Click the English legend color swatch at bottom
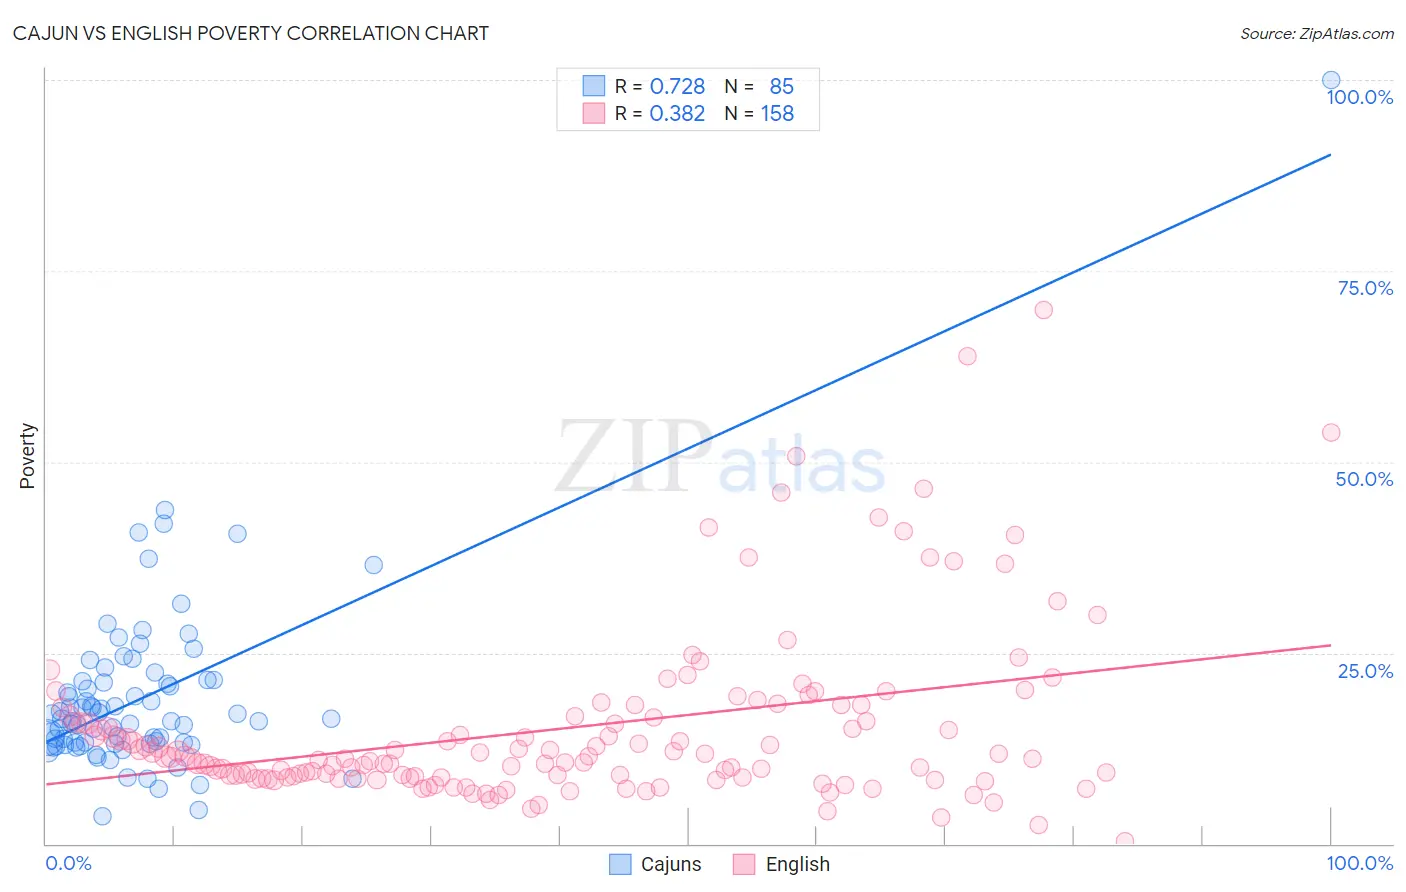Image resolution: width=1406 pixels, height=892 pixels. 744,864
